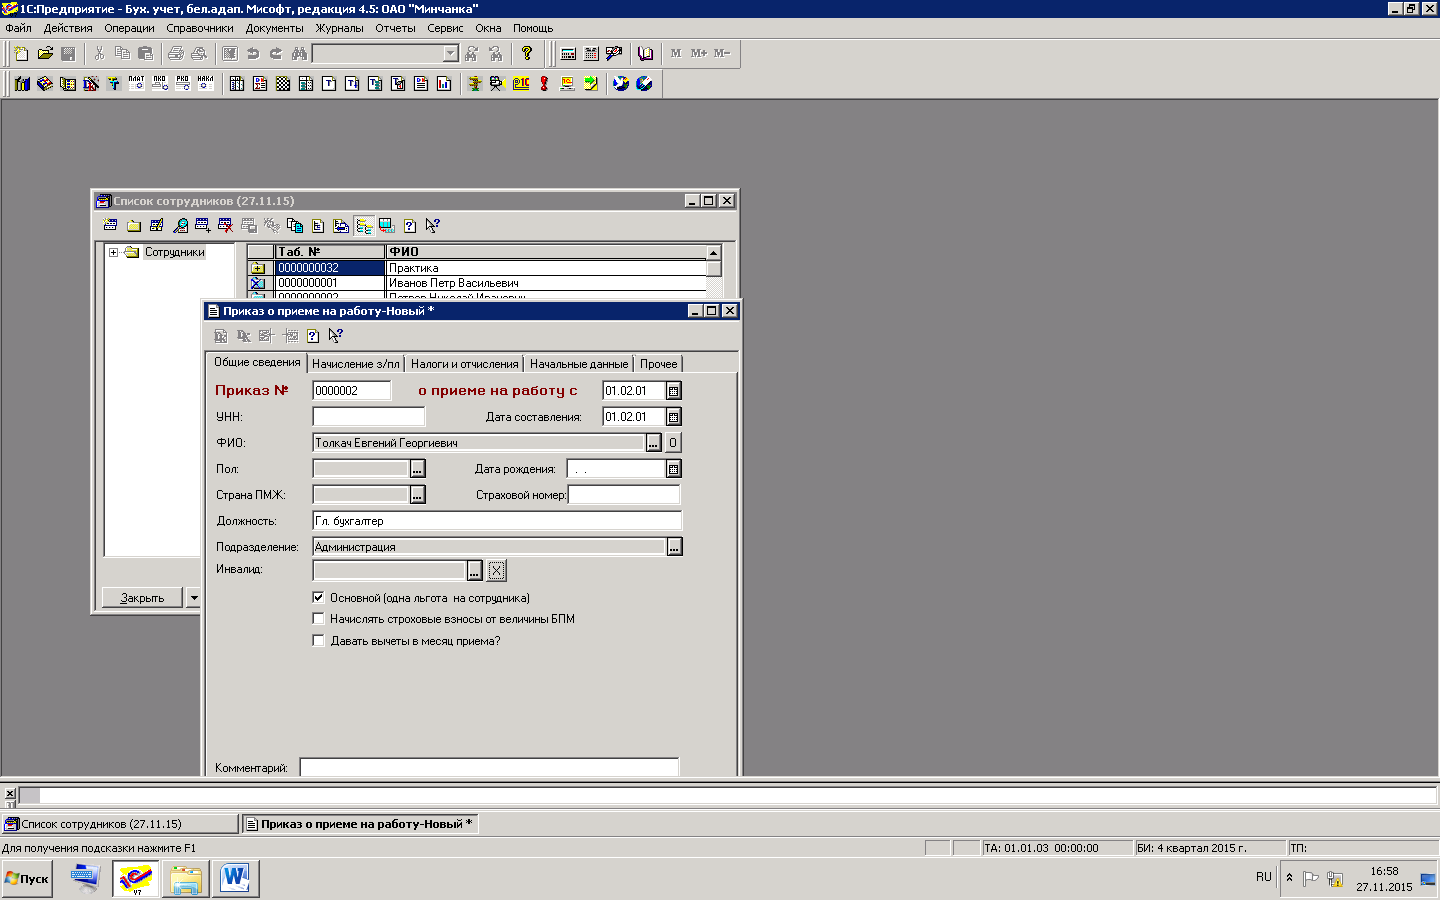The image size is (1440, 900).
Task: Open the Страна ПМЖ selection ellipsis button
Action: (x=418, y=495)
